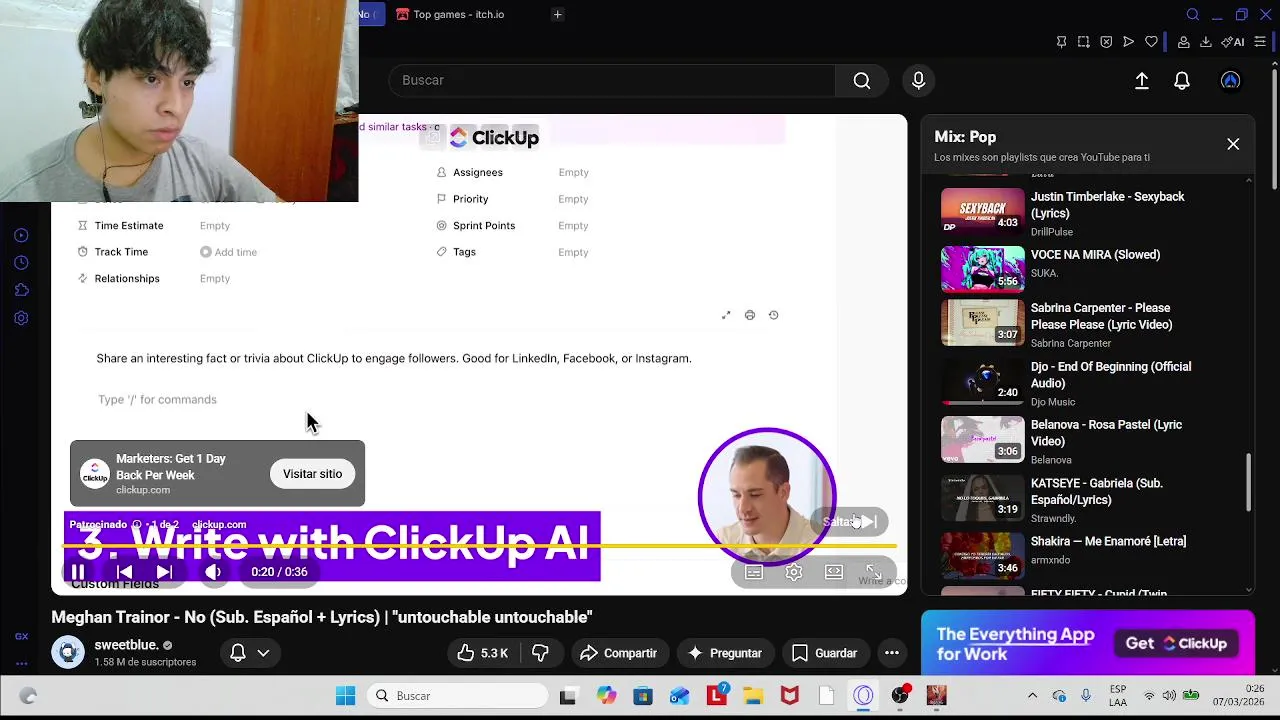1280x720 pixels.
Task: Click the Windows taskbar search box
Action: [457, 696]
